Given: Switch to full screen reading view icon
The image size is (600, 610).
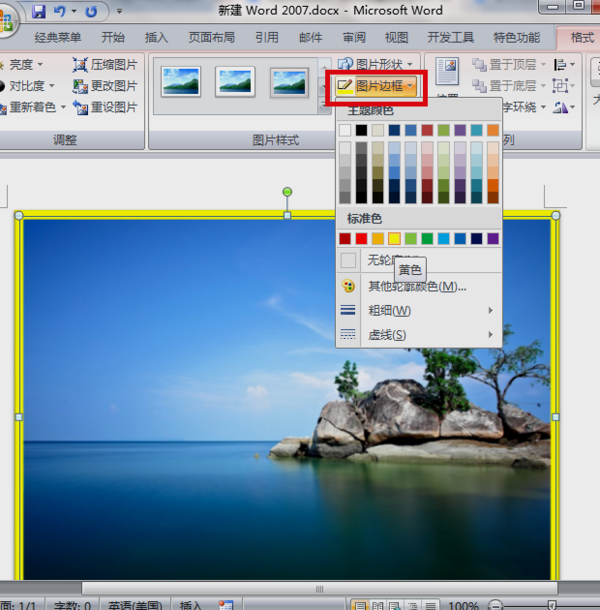Looking at the screenshot, I should 377,605.
